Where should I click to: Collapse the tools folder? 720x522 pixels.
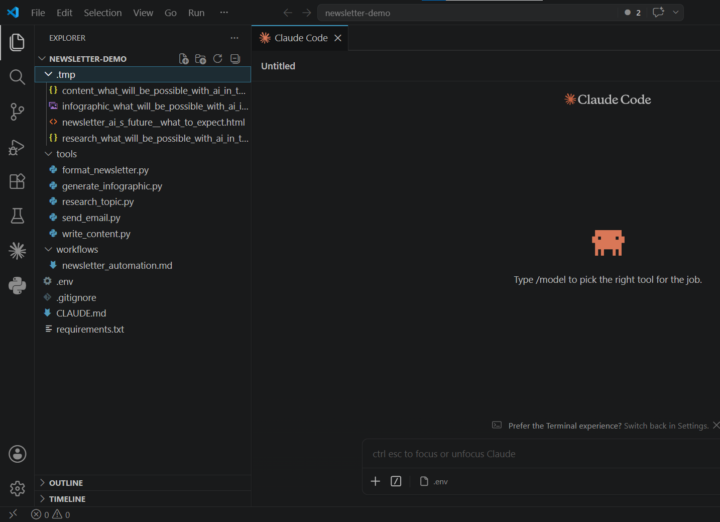[x=48, y=154]
